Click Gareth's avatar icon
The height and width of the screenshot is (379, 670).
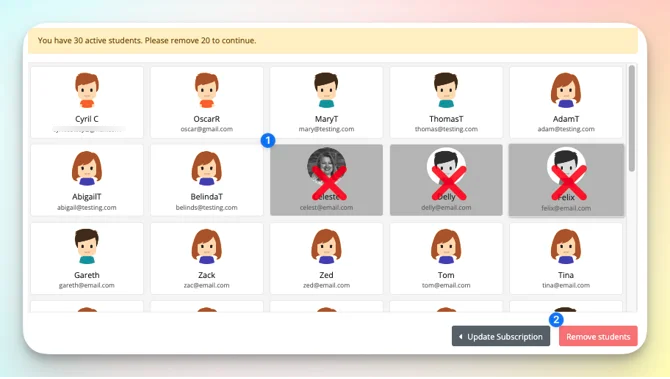click(87, 247)
